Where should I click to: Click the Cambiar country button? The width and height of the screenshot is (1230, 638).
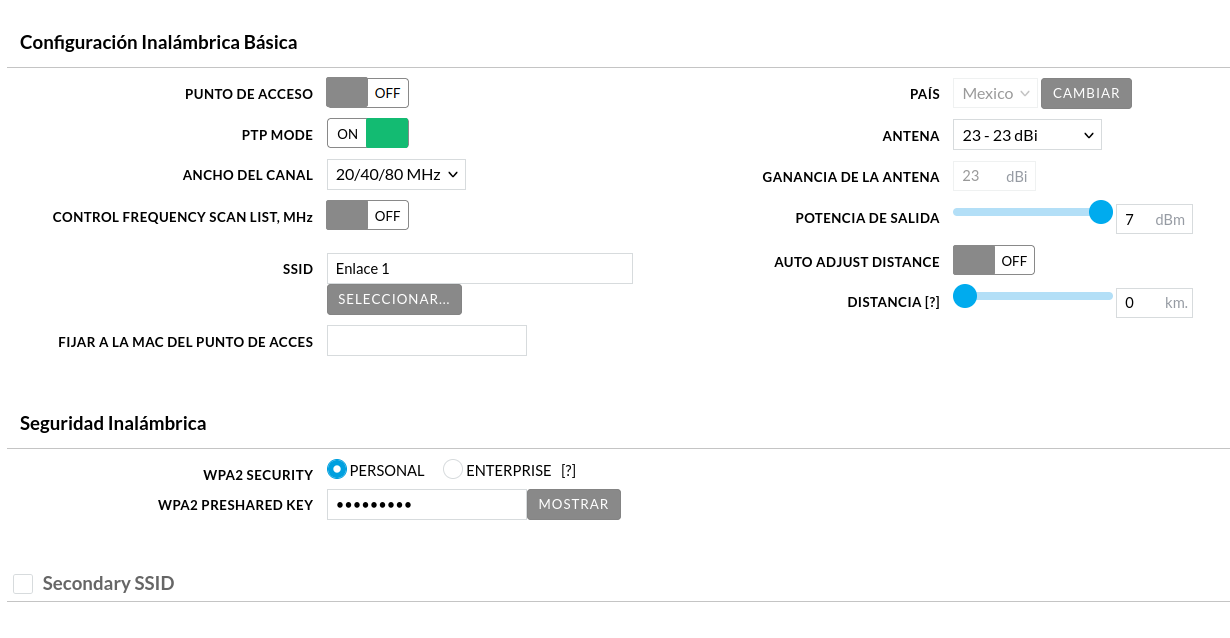tap(1086, 94)
